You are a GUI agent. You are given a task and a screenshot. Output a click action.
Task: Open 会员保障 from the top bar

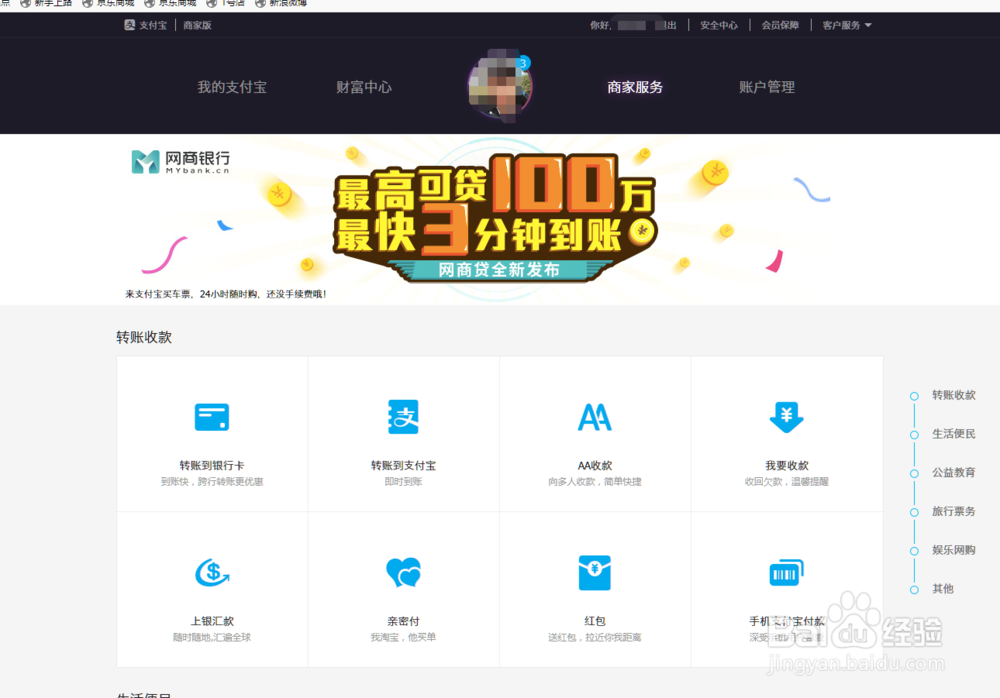click(779, 24)
